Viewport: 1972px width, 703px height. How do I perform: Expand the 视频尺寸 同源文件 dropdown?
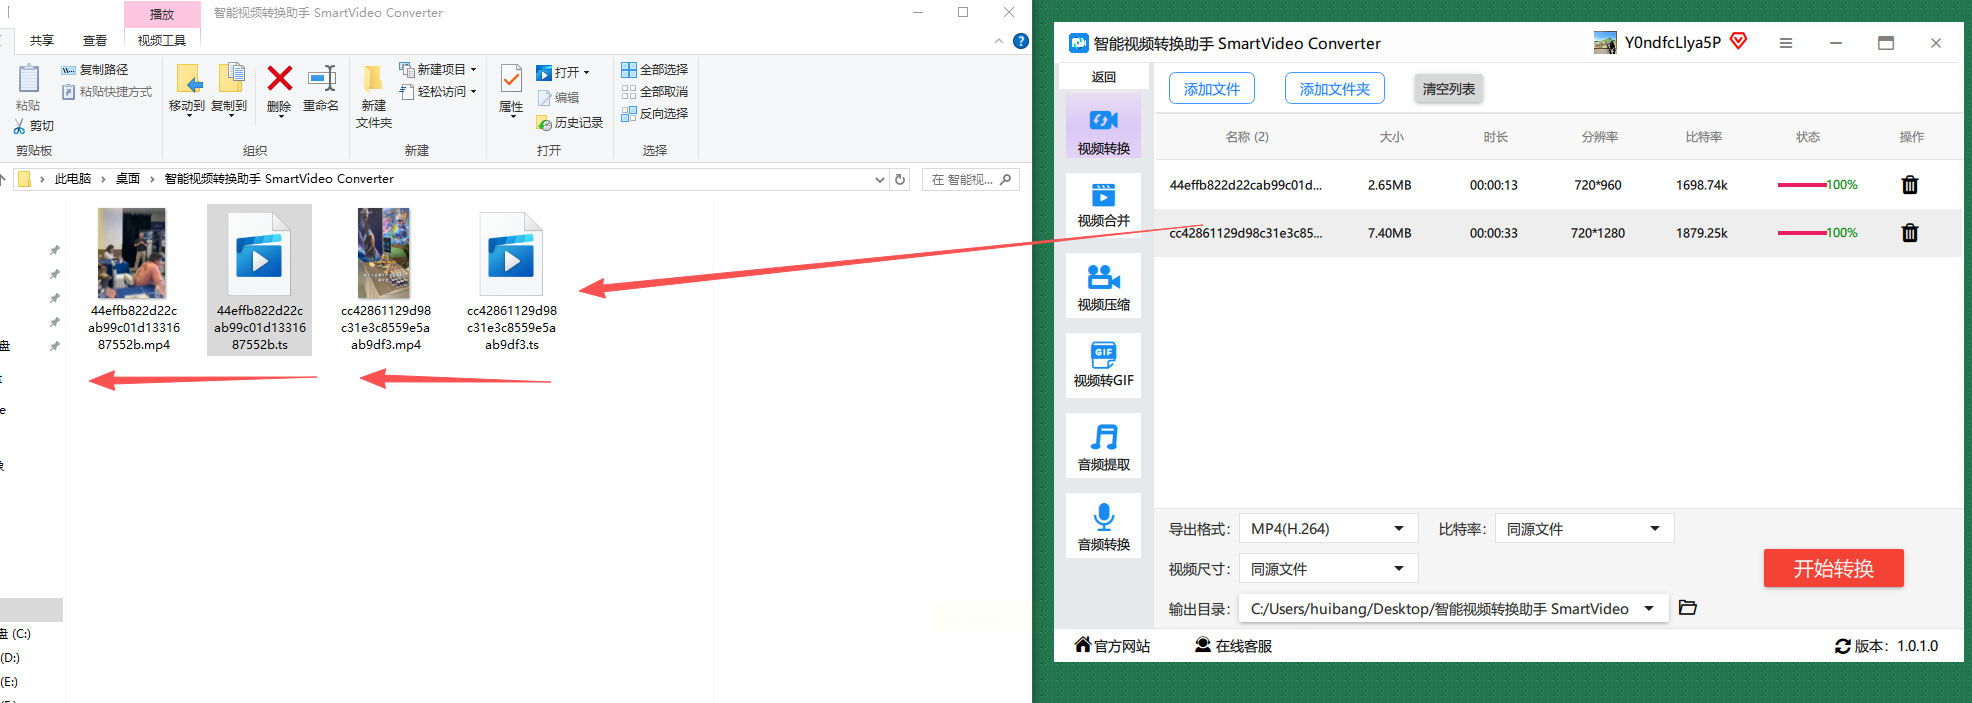click(1399, 568)
